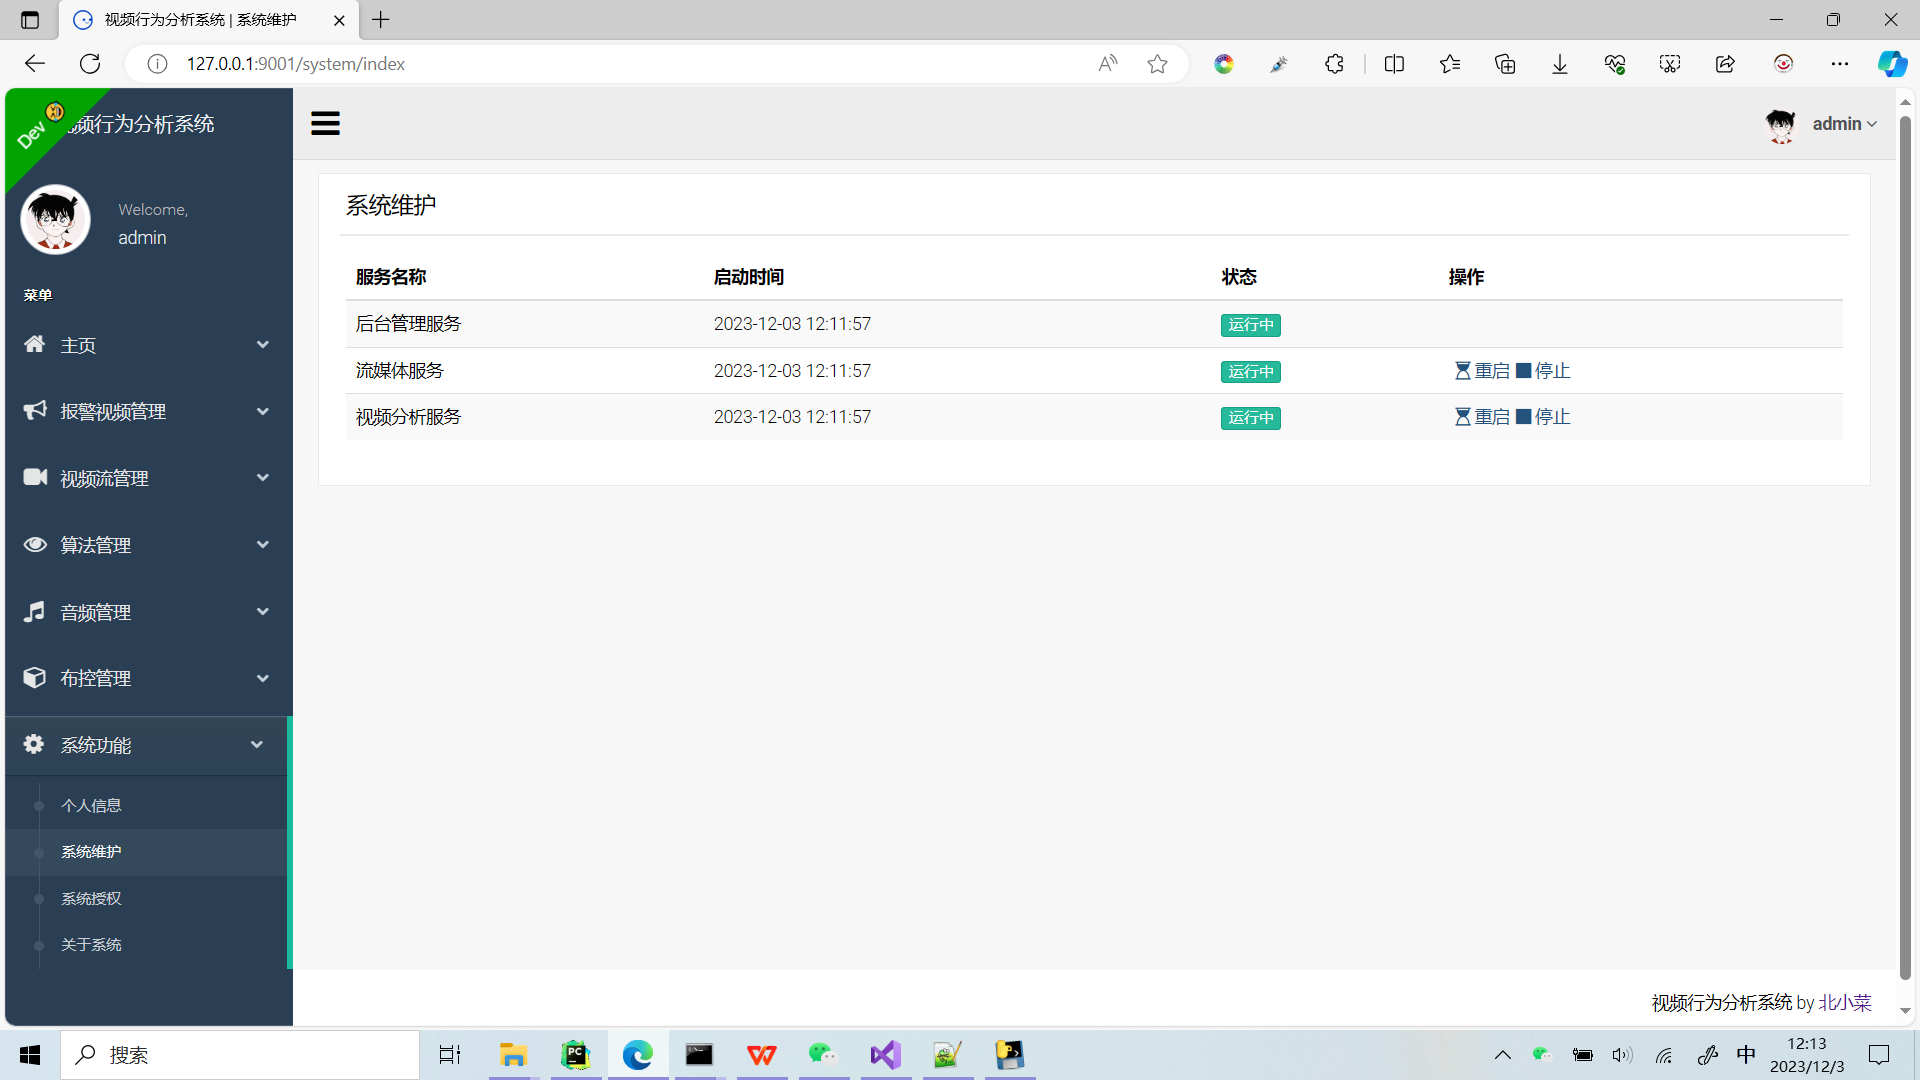This screenshot has height=1080, width=1920.
Task: Add page to favorites star icon
Action: (x=1157, y=64)
